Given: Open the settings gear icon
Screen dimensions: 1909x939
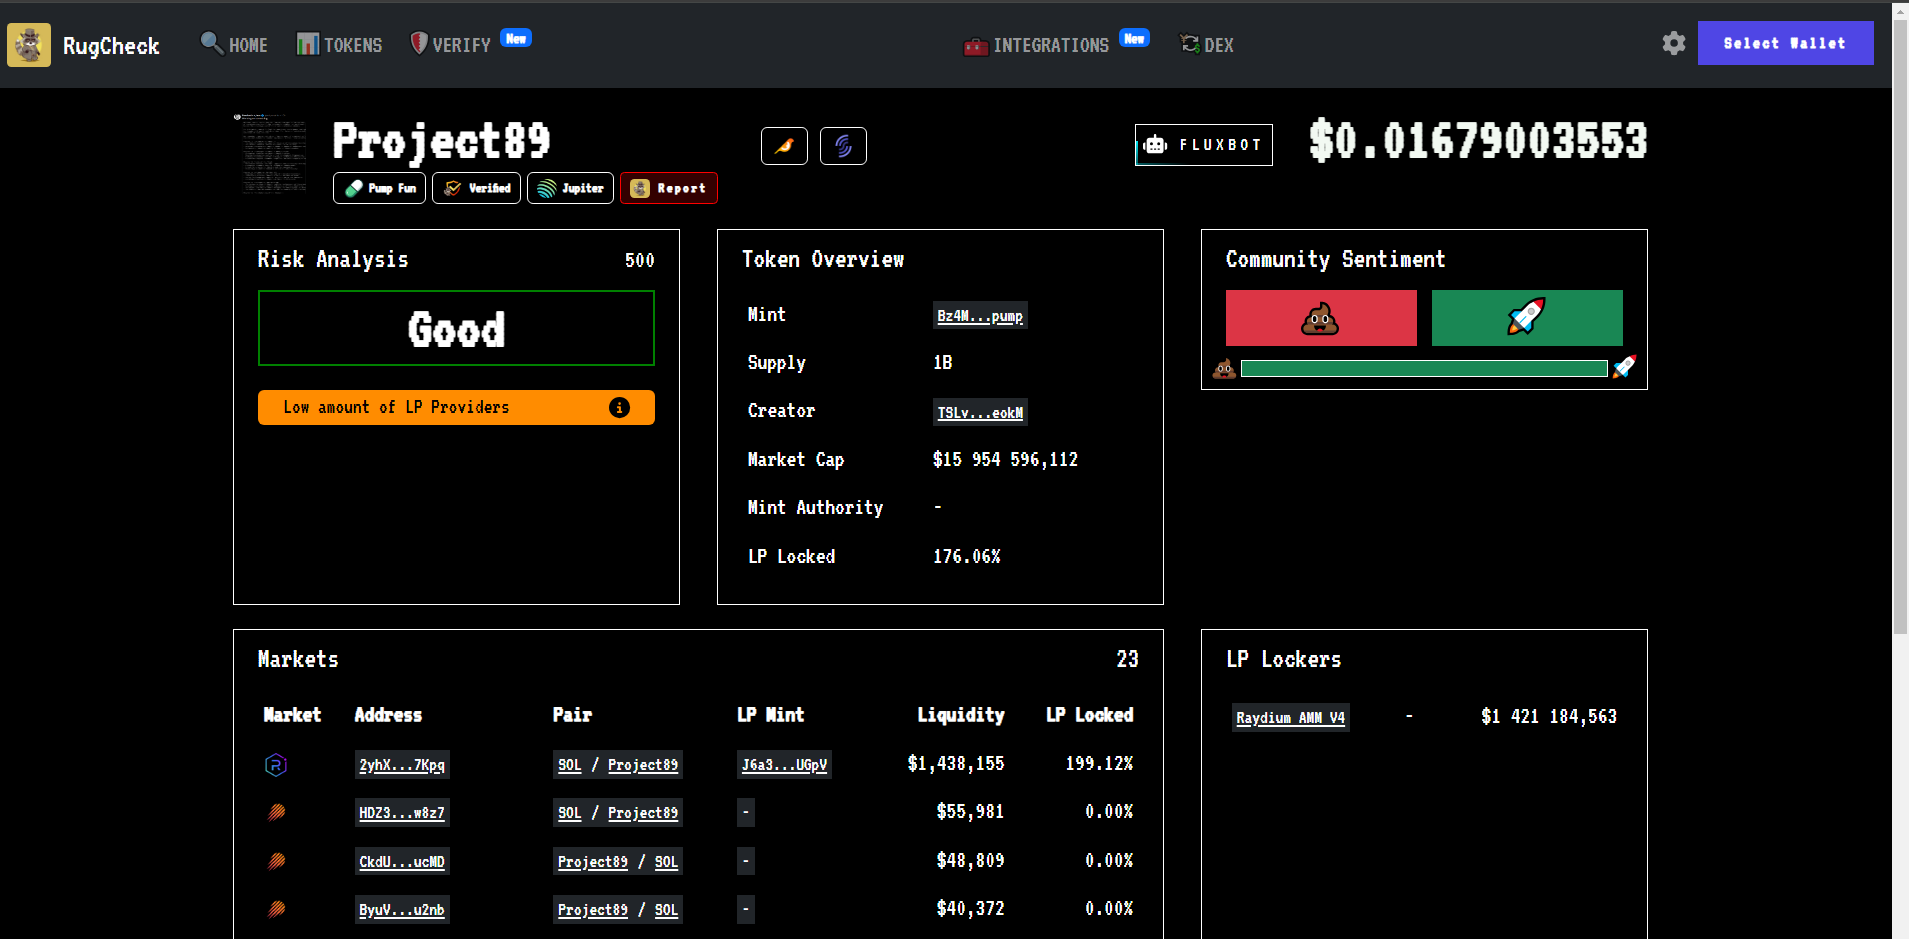Looking at the screenshot, I should [1674, 43].
